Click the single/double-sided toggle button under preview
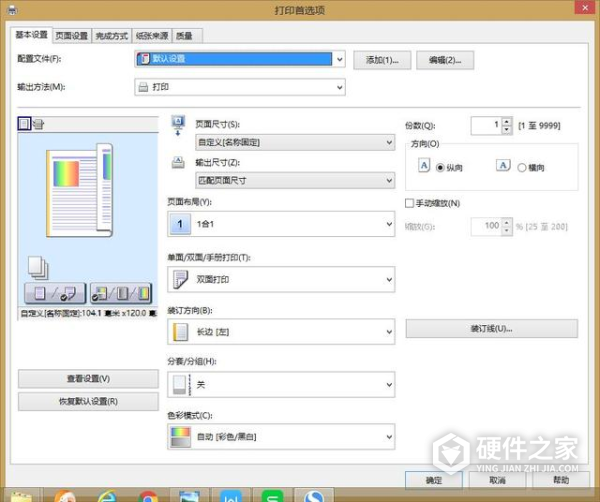The width and height of the screenshot is (600, 502). 55,293
